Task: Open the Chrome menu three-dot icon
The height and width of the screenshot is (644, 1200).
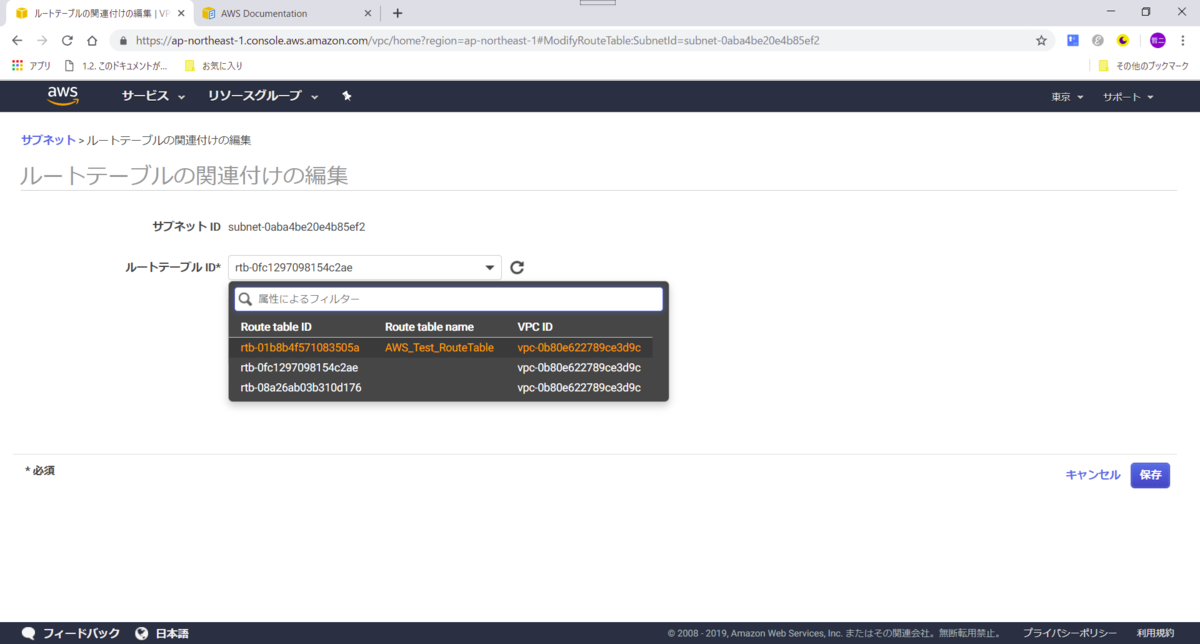Action: click(1183, 41)
